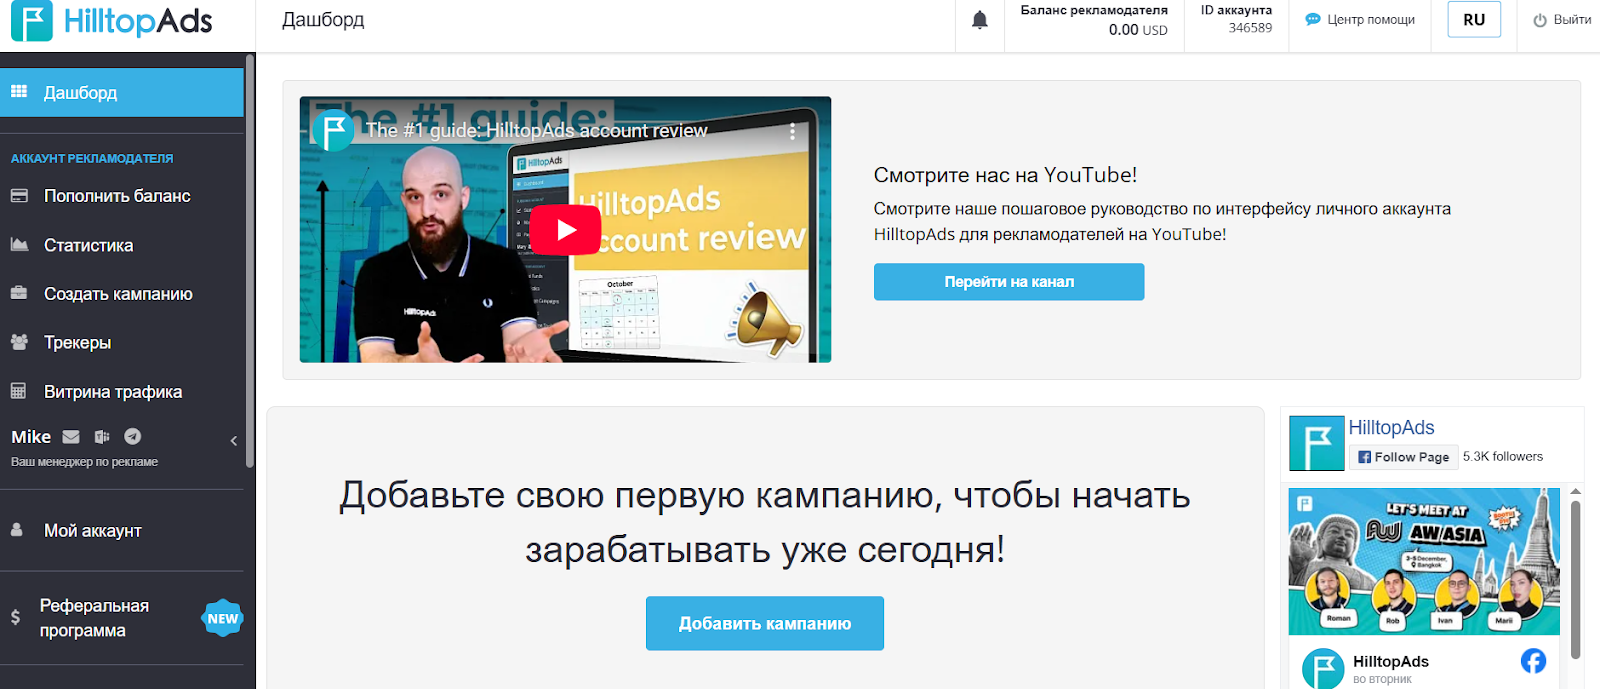This screenshot has width=1600, height=689.
Task: Click the Facebook logo on the post
Action: coord(1533,661)
